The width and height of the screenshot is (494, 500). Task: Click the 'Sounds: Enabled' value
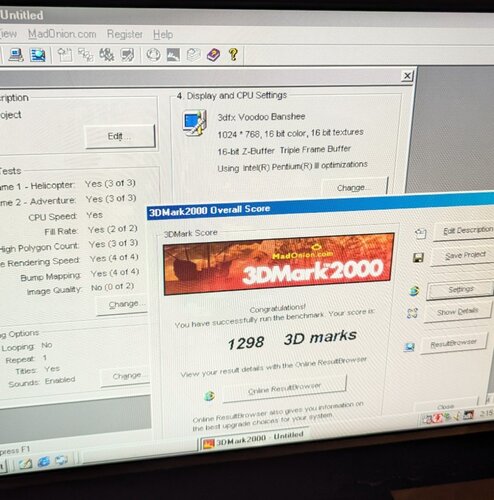pos(60,380)
